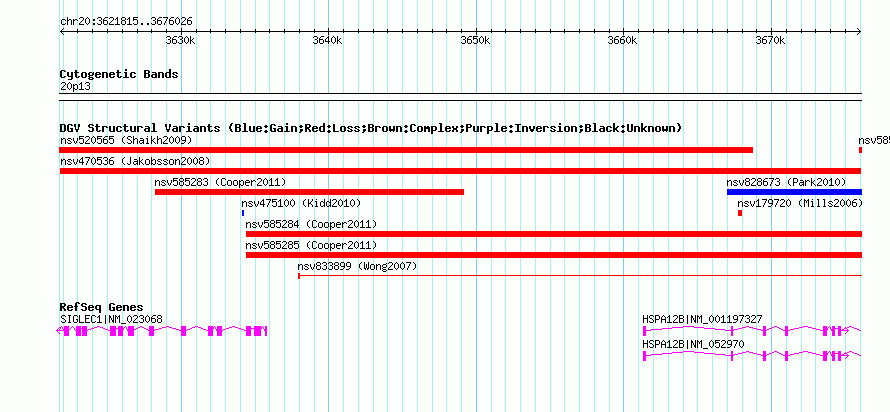Image resolution: width=890 pixels, height=412 pixels.
Task: Click the chr20:3621815..3676026 coordinate label
Action: click(x=126, y=22)
